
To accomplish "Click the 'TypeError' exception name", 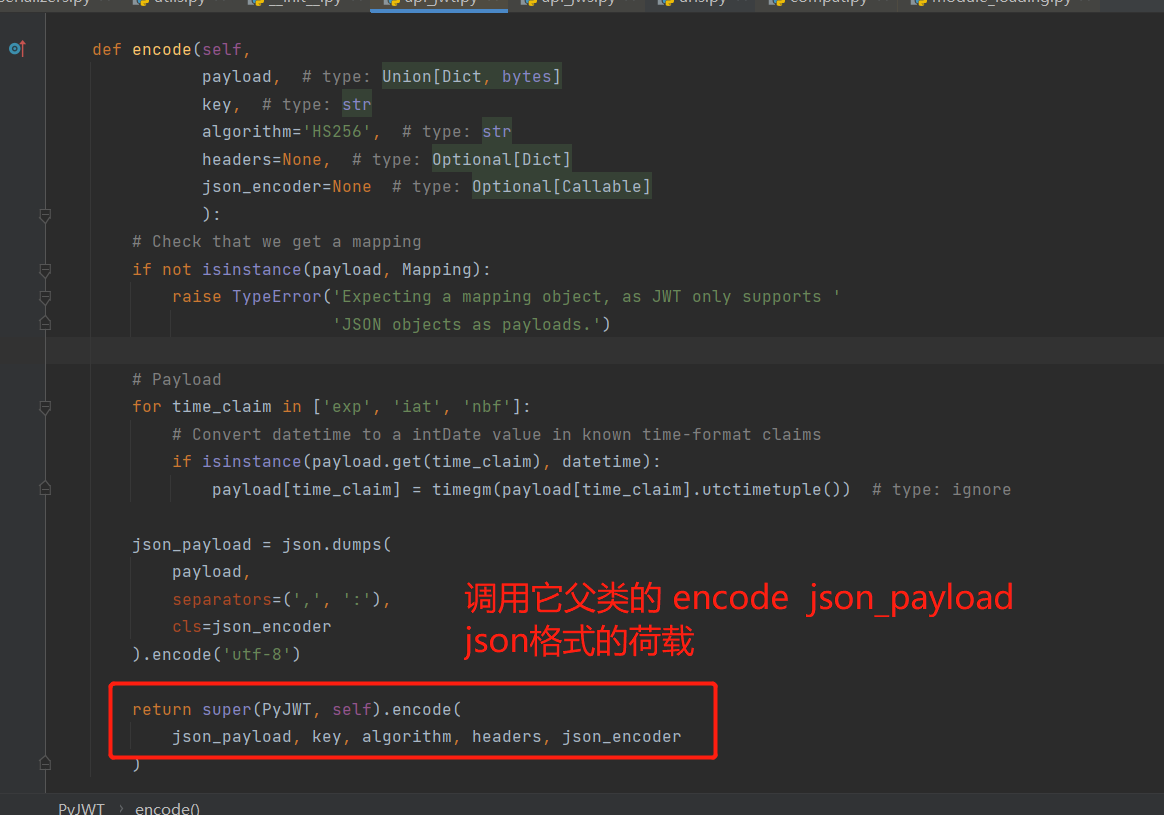I will (277, 297).
